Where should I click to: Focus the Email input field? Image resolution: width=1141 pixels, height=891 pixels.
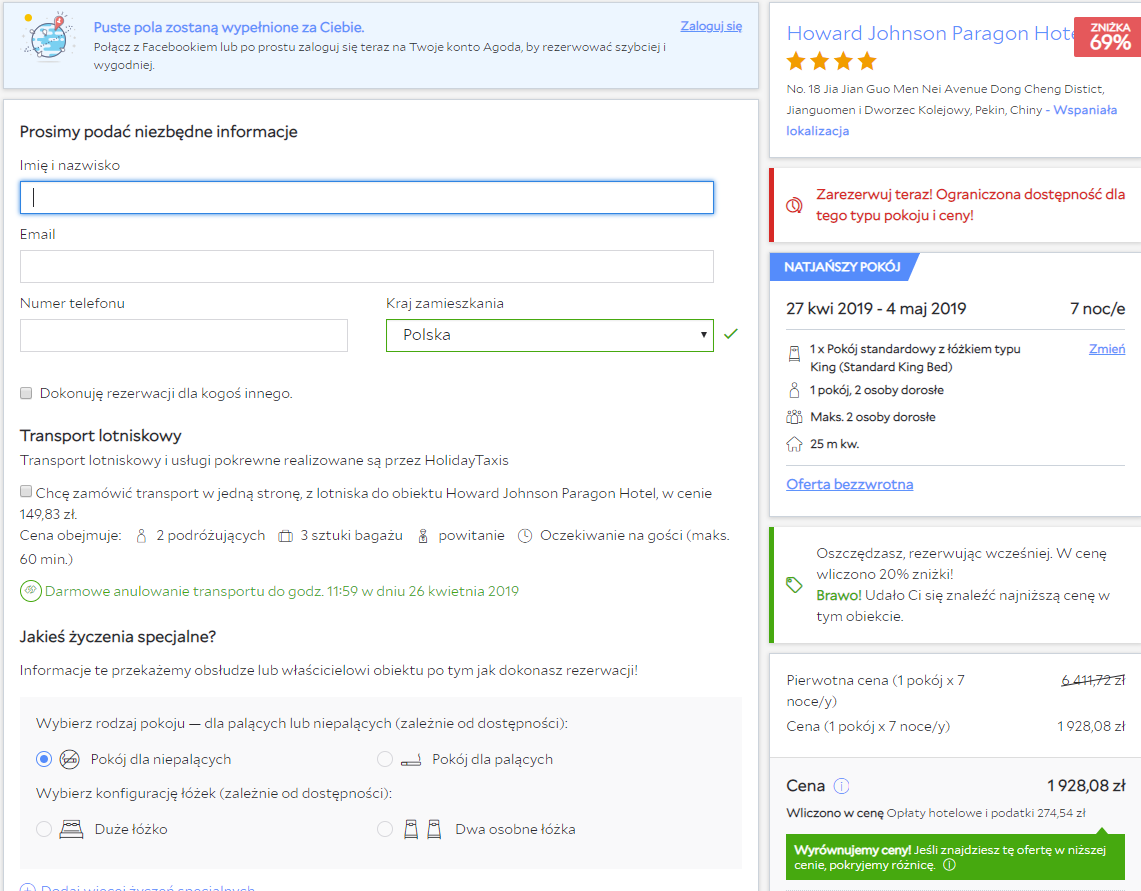coord(367,267)
